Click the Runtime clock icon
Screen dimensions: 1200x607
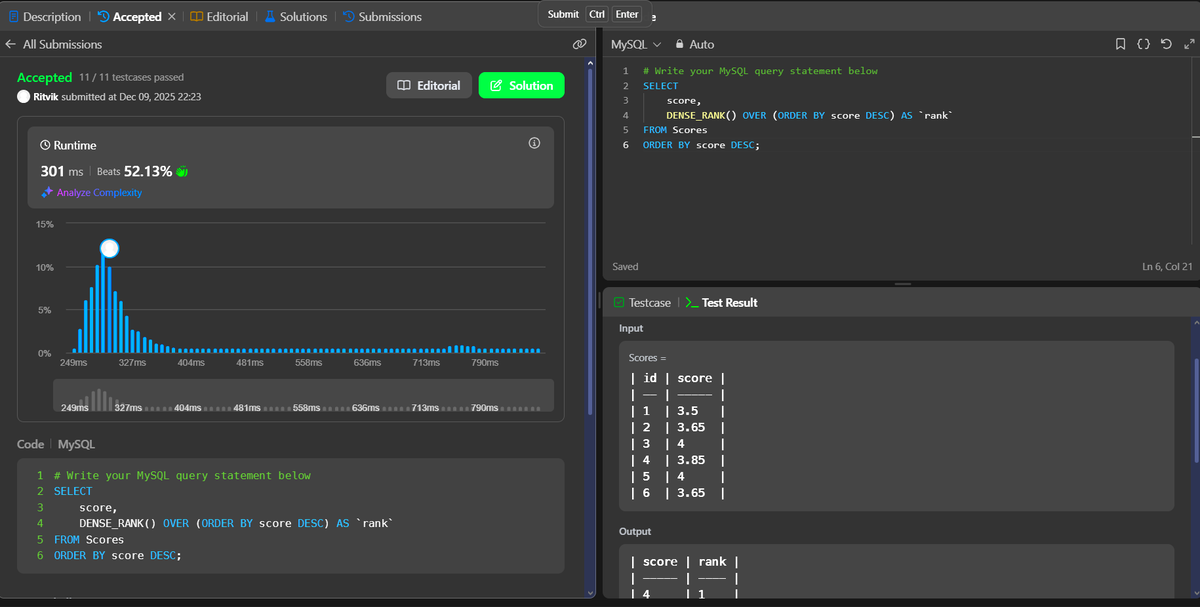point(45,146)
